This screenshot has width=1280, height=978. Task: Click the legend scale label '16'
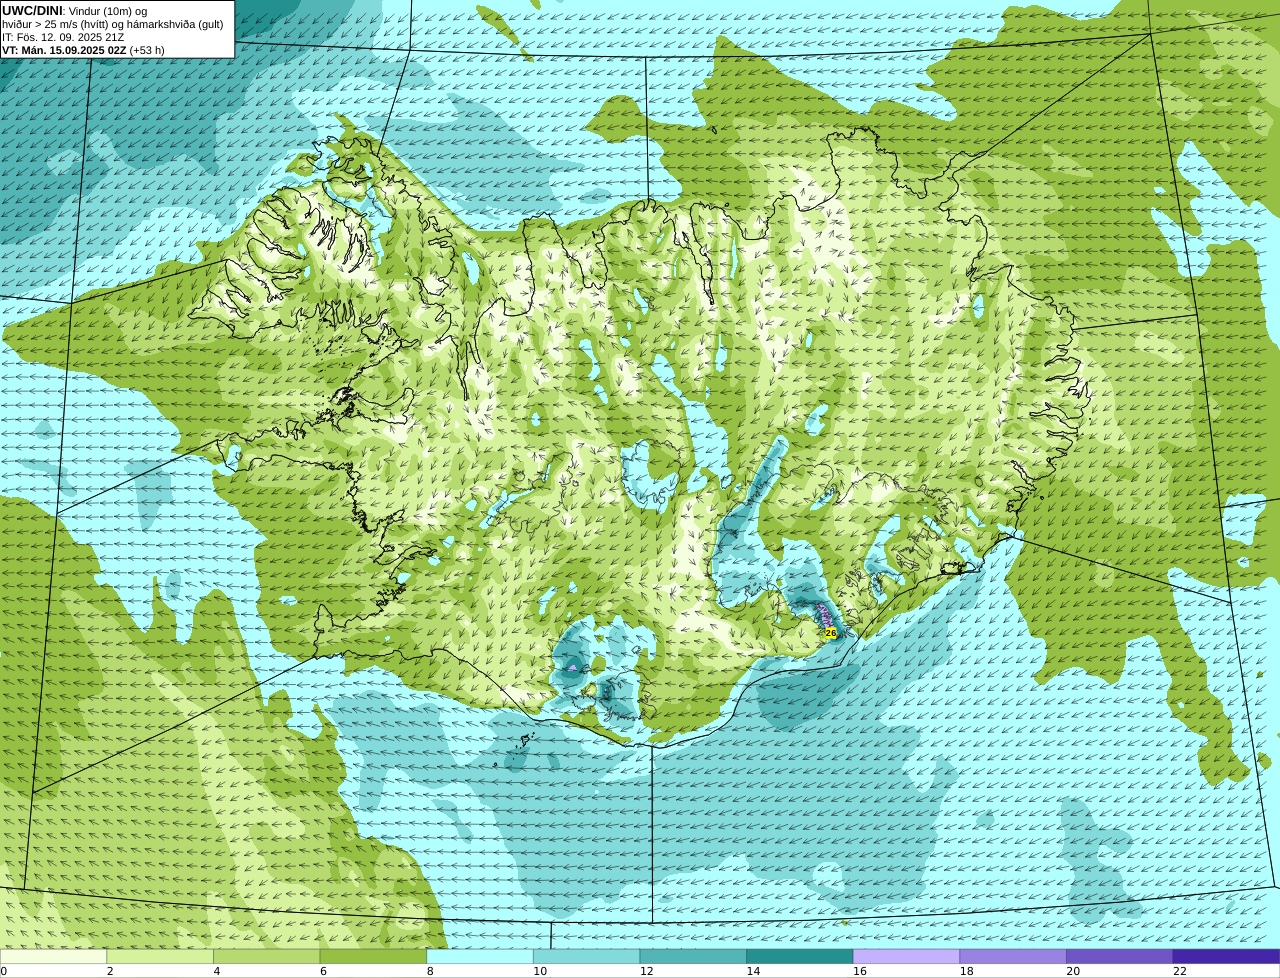pos(860,971)
